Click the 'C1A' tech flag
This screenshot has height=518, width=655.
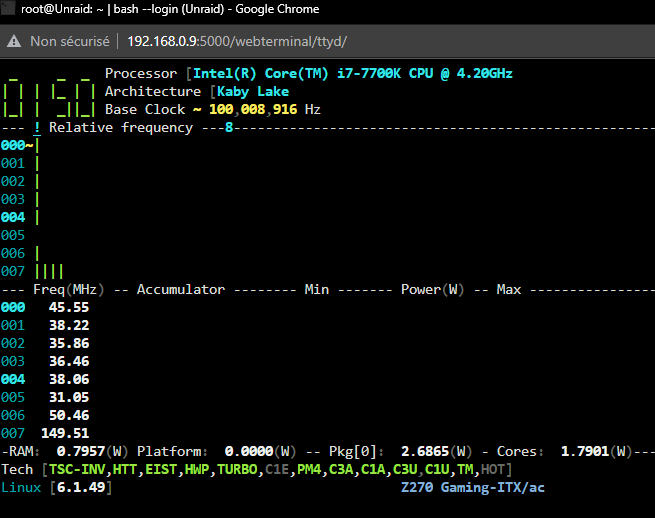tap(373, 470)
